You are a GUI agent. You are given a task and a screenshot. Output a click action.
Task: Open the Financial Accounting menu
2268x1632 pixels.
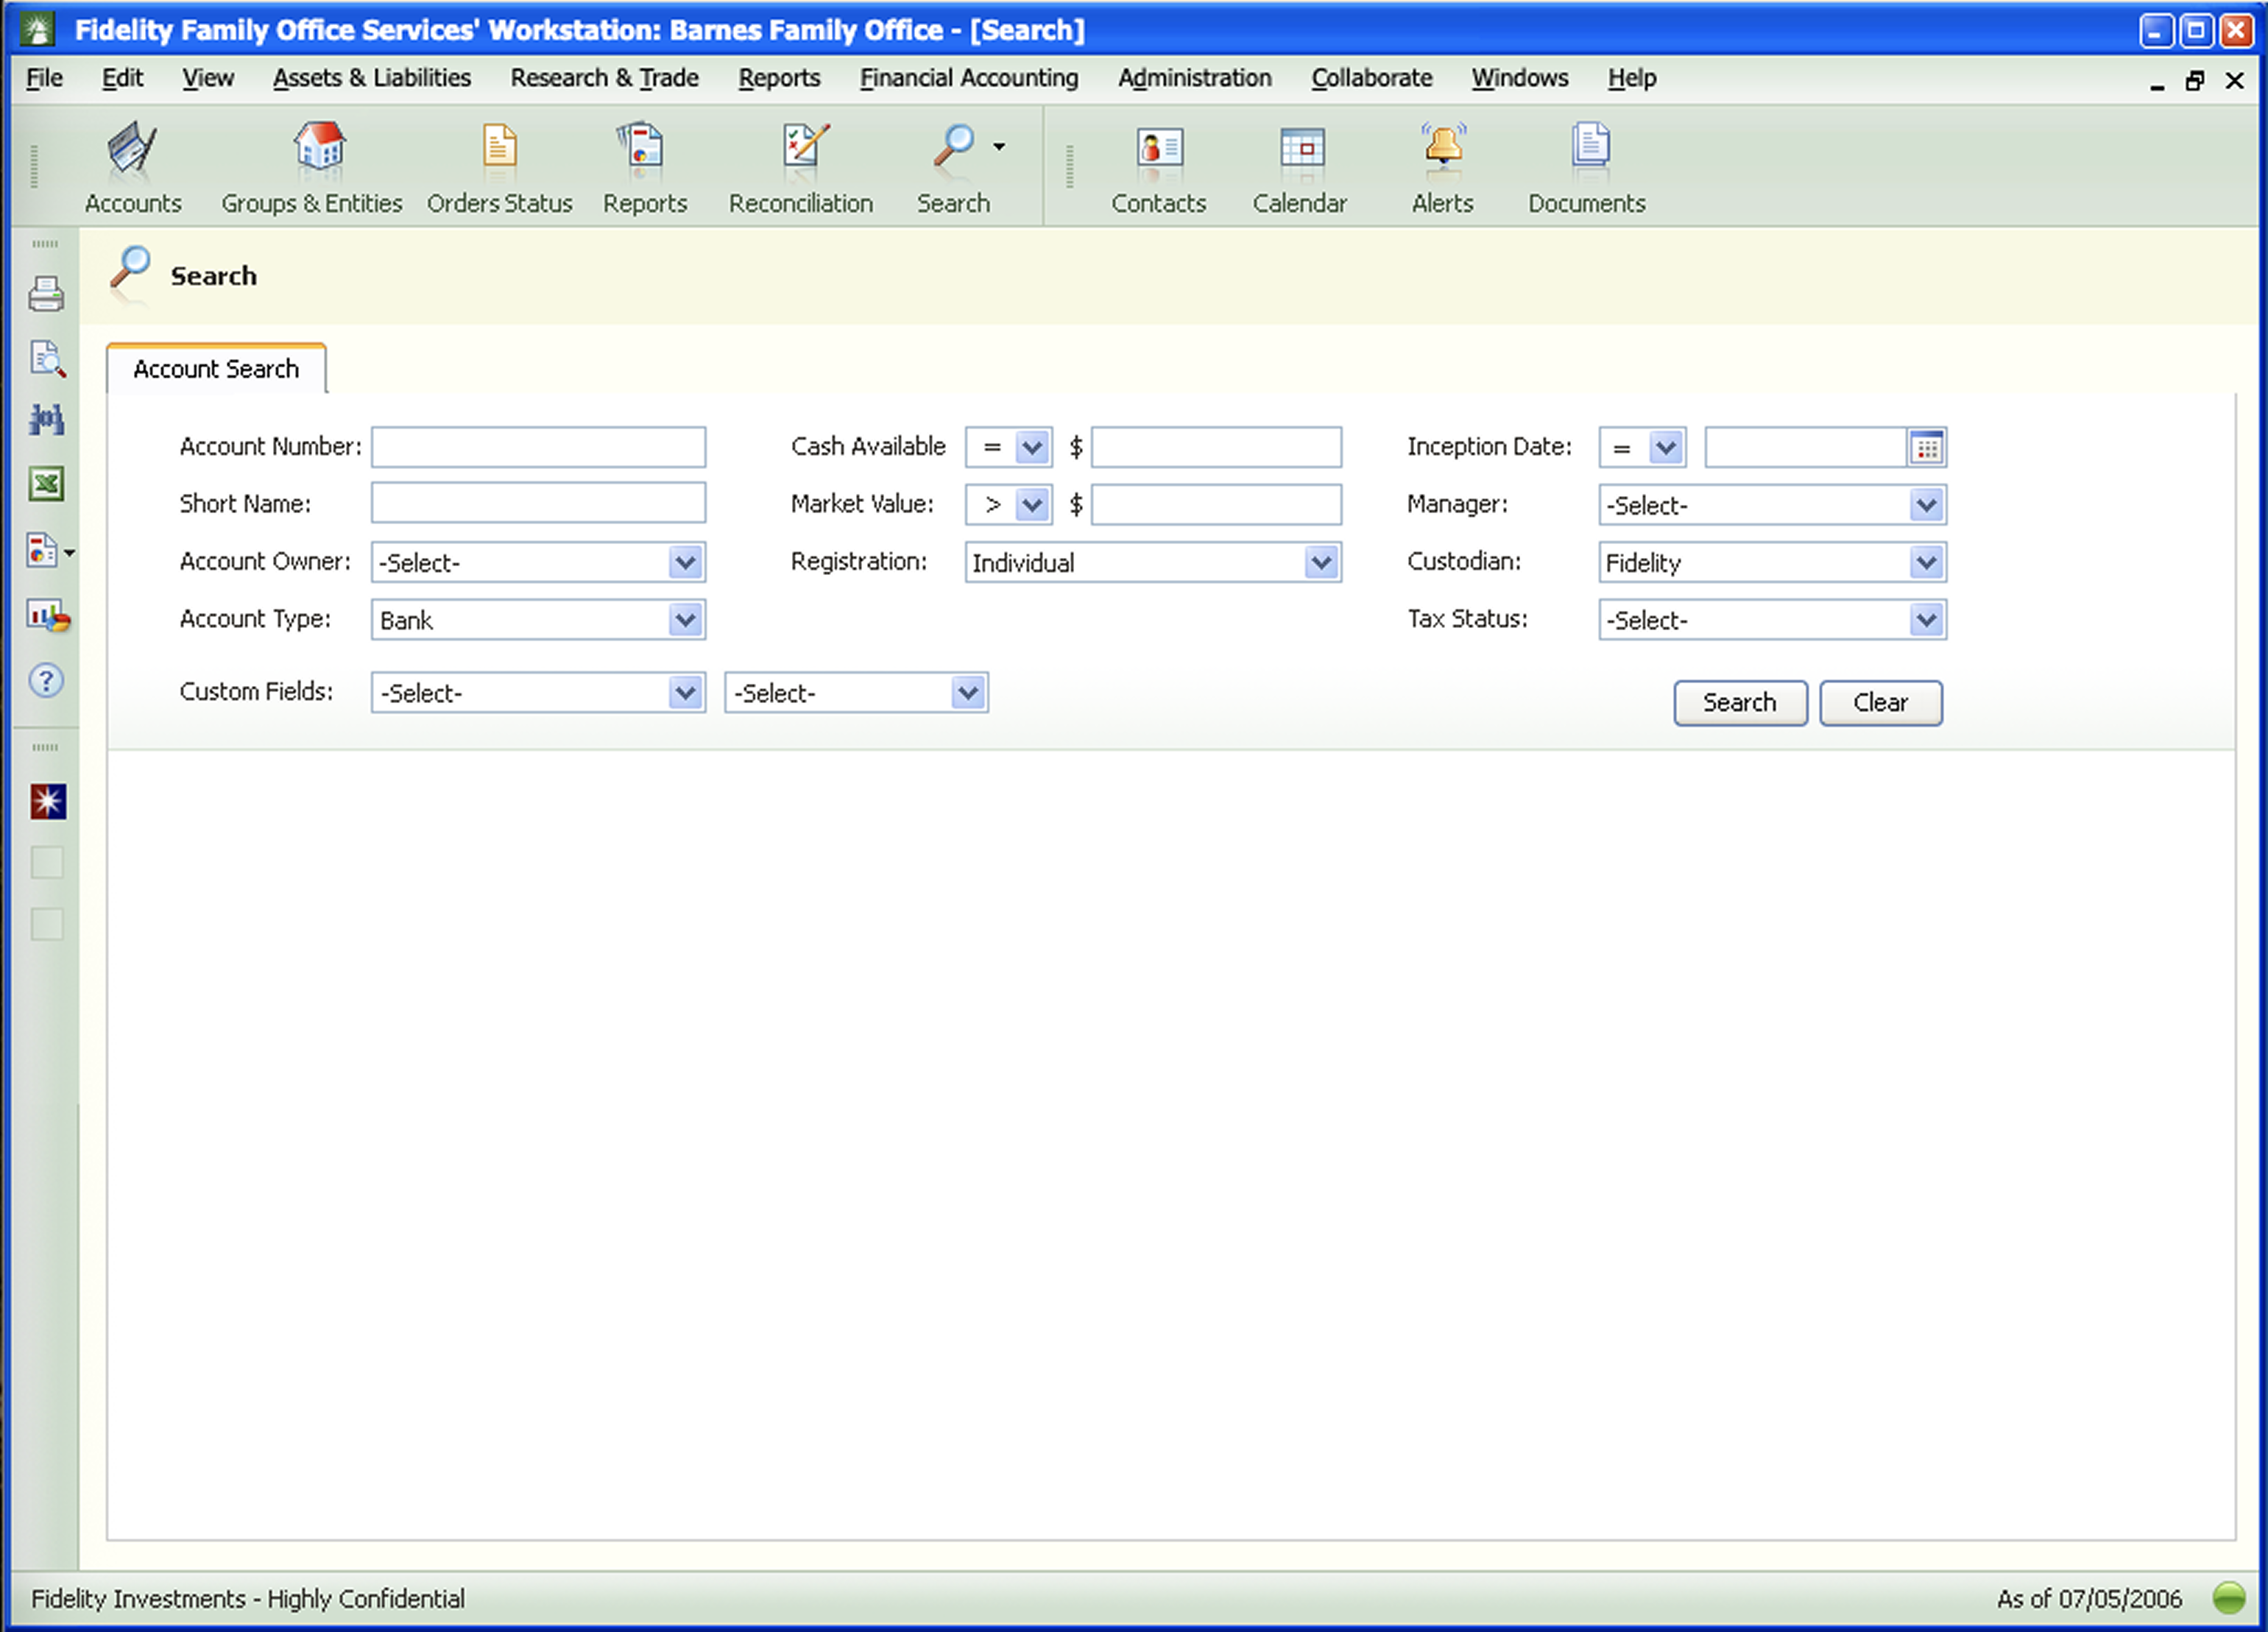[x=968, y=78]
